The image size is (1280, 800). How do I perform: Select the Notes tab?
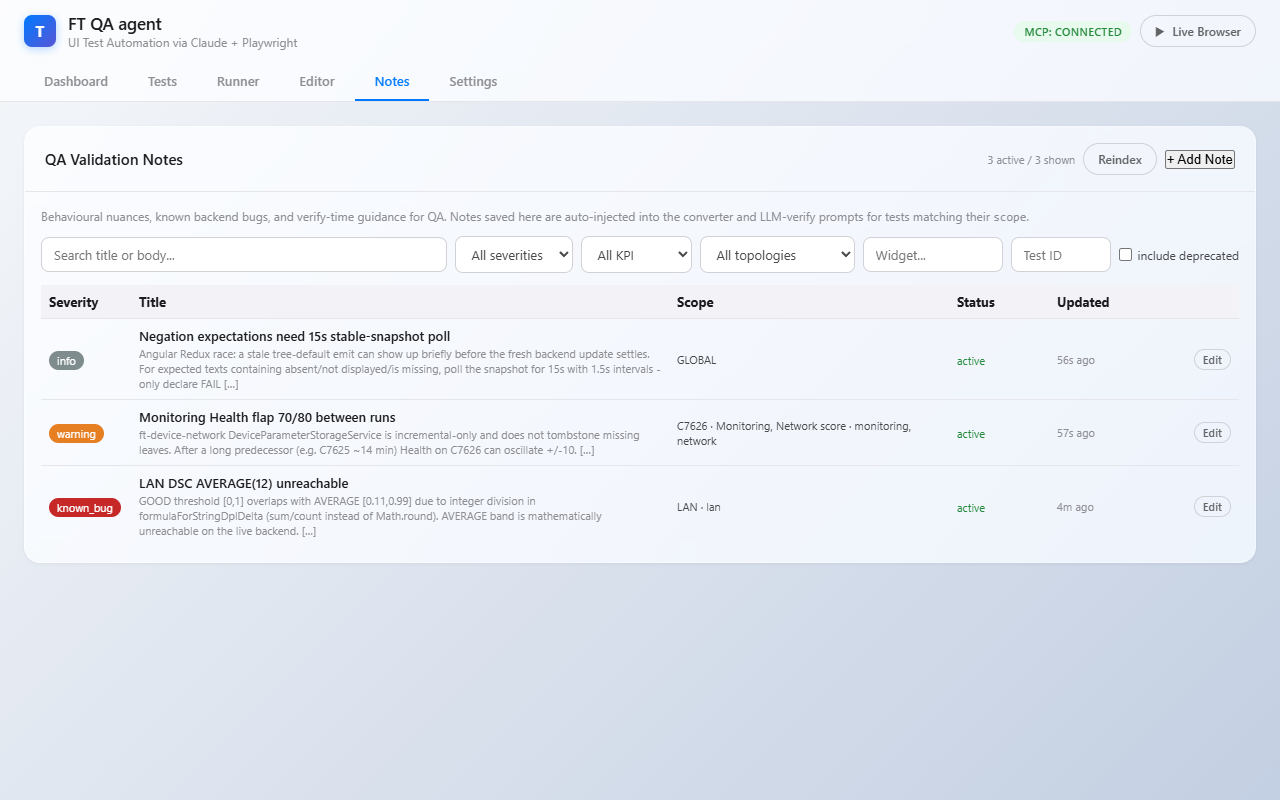[392, 82]
